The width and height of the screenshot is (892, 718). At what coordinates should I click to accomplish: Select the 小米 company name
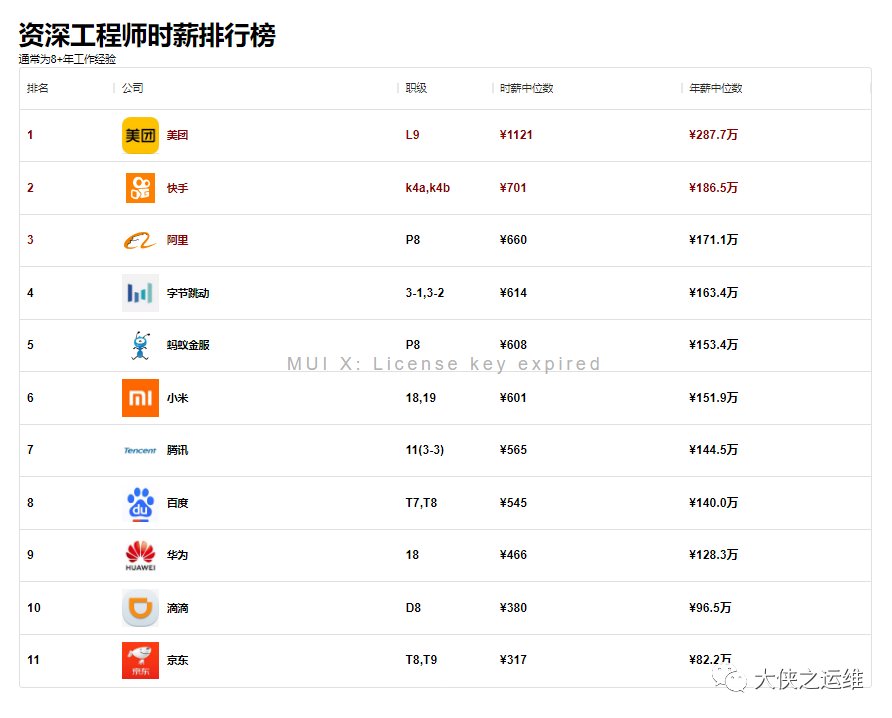pos(177,398)
